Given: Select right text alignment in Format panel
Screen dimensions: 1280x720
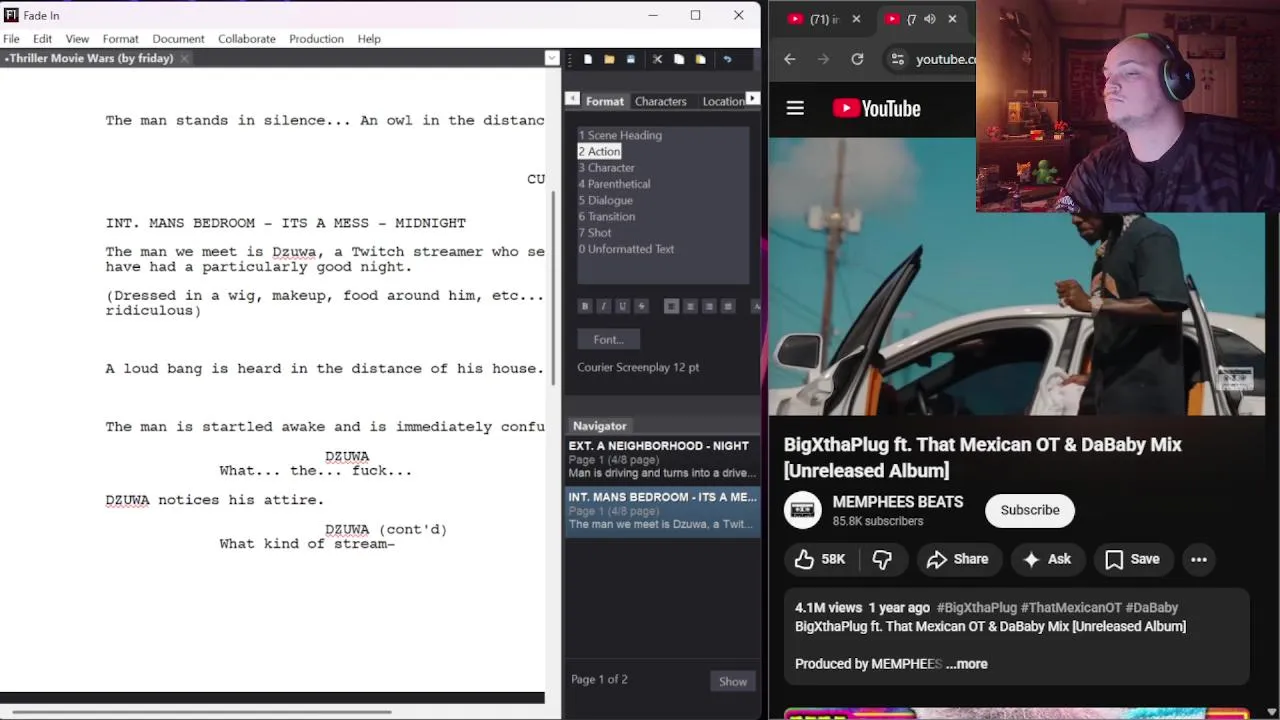Looking at the screenshot, I should 709,306.
